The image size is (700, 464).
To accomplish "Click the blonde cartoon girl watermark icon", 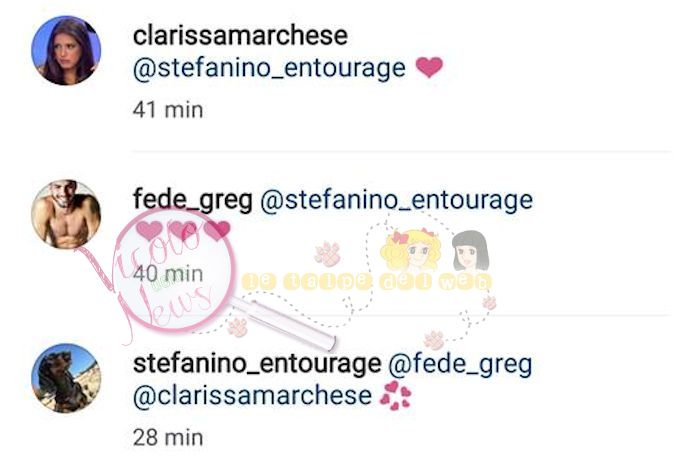I will 411,250.
